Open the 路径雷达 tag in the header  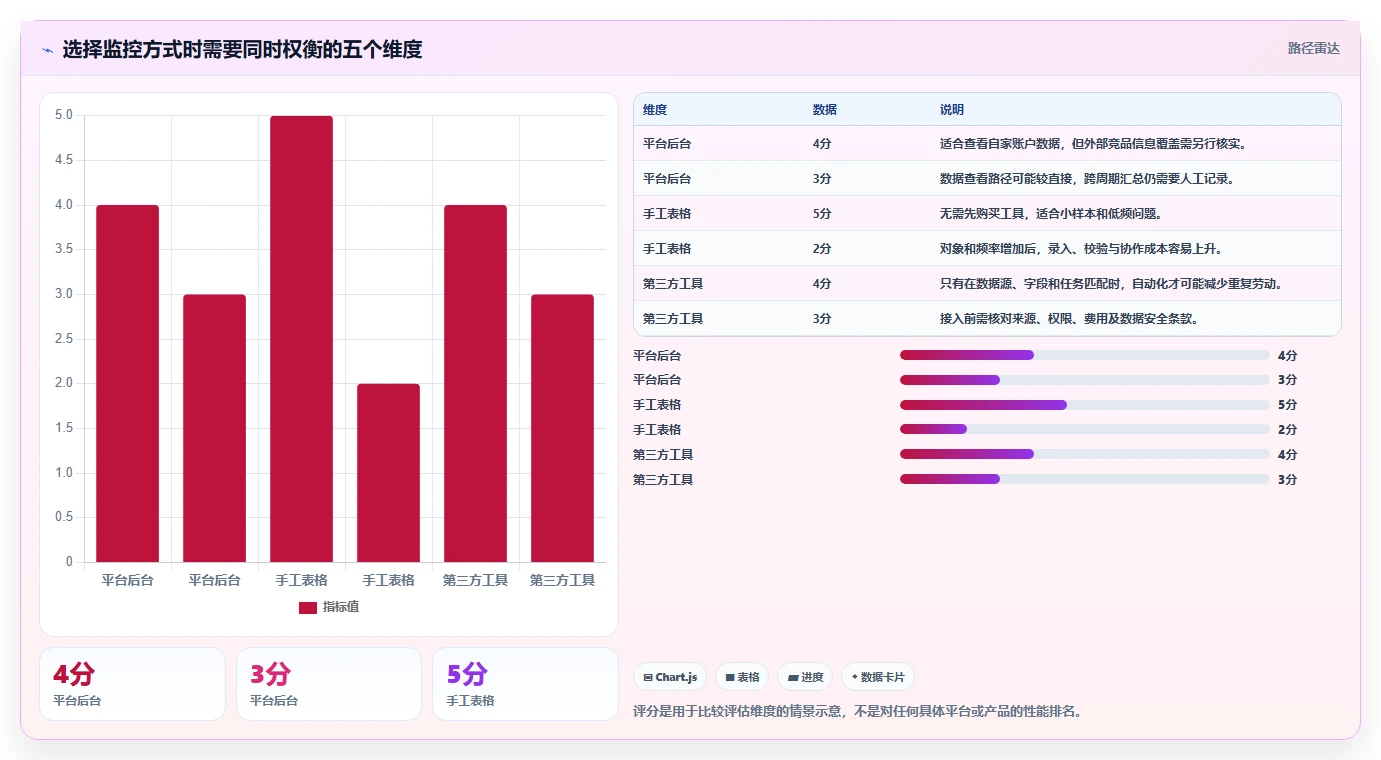[x=1313, y=48]
